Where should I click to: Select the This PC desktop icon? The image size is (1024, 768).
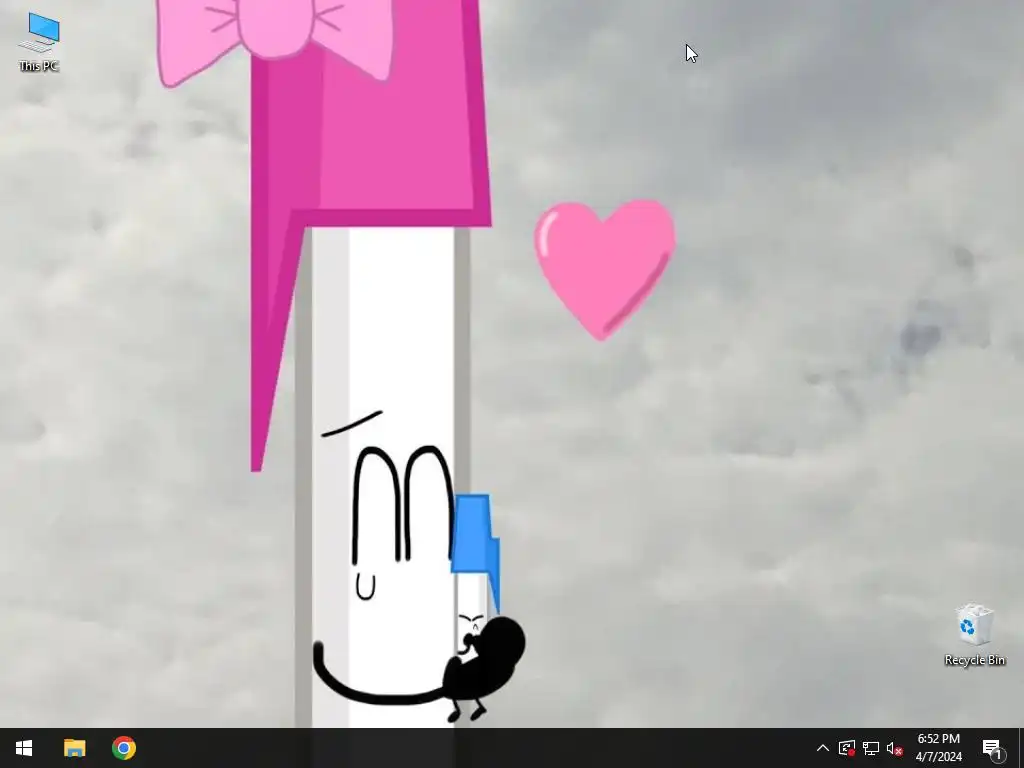[39, 41]
